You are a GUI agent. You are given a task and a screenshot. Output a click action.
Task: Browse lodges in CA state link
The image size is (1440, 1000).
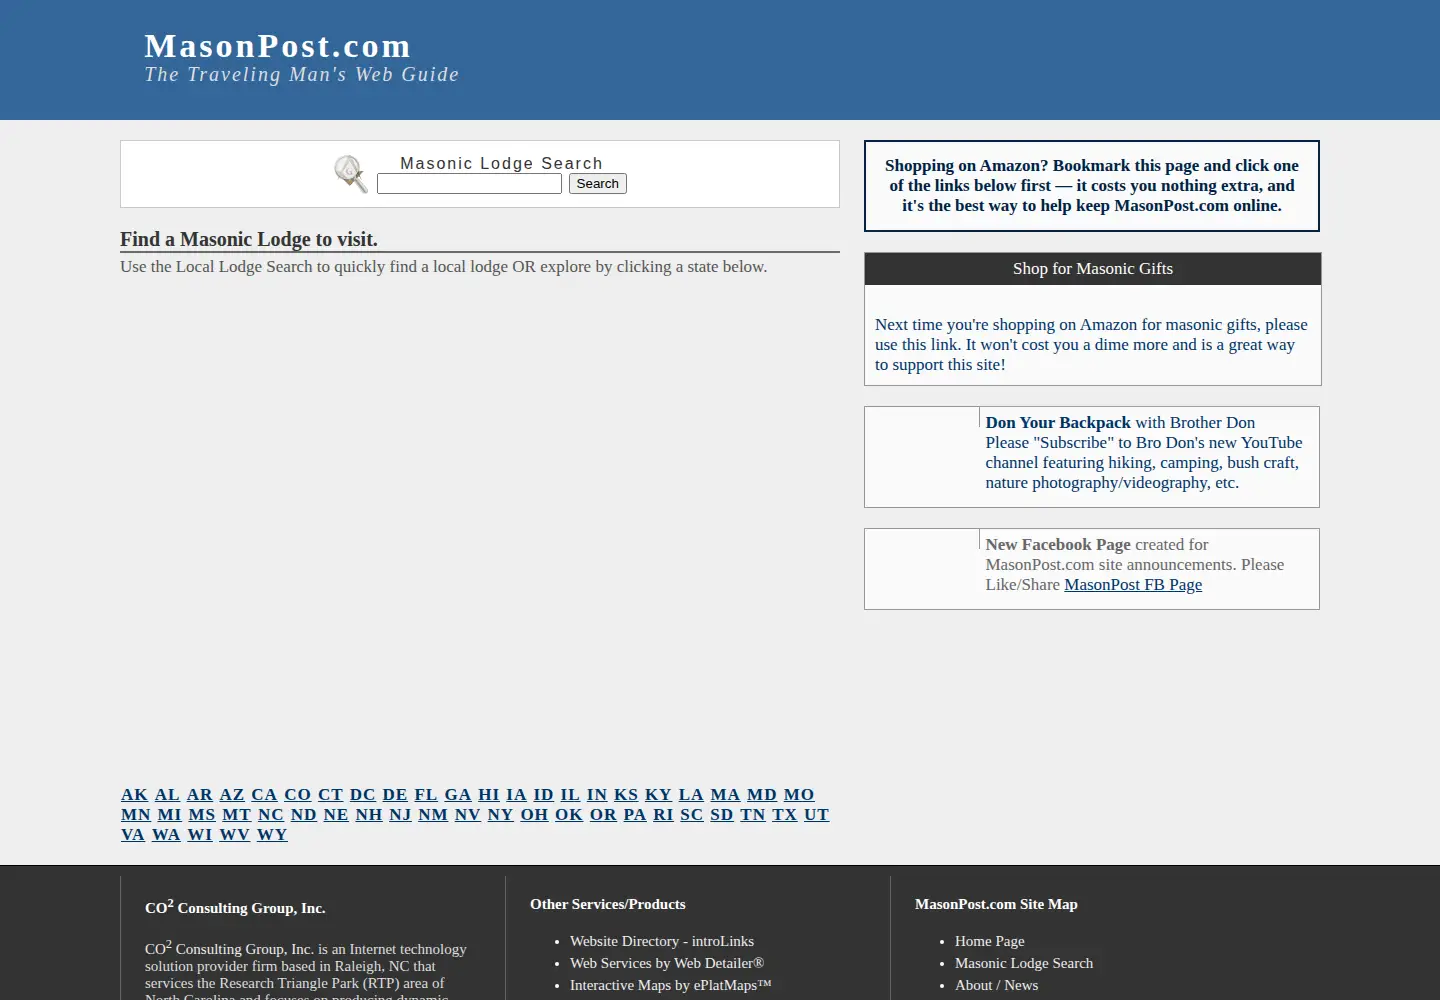264,795
